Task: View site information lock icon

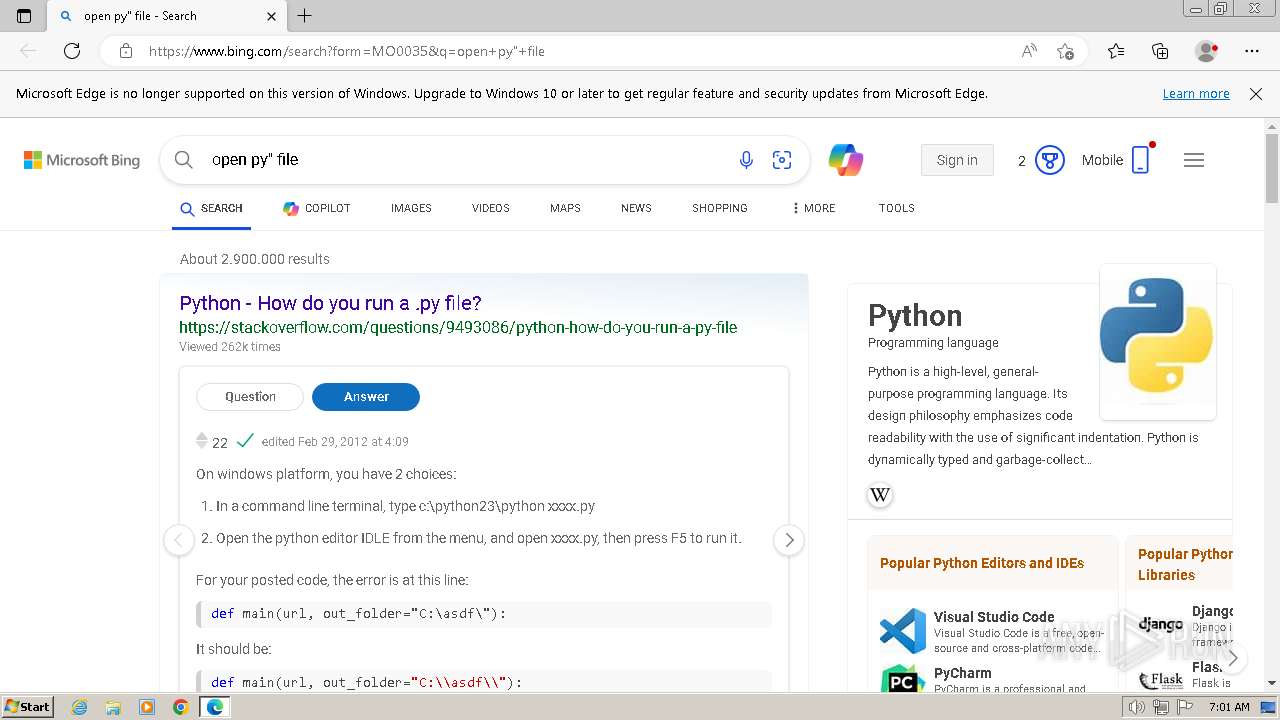Action: point(125,51)
